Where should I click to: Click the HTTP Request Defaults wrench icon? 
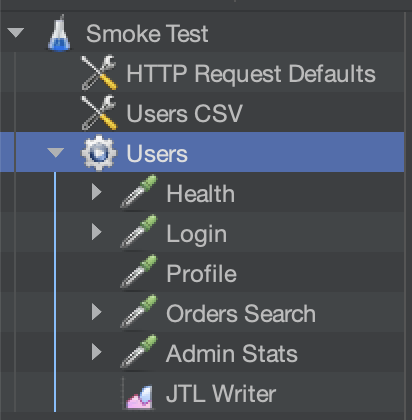pyautogui.click(x=99, y=73)
